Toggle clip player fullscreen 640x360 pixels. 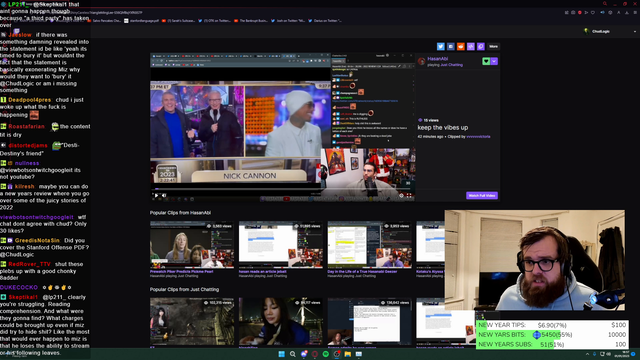pos(409,196)
